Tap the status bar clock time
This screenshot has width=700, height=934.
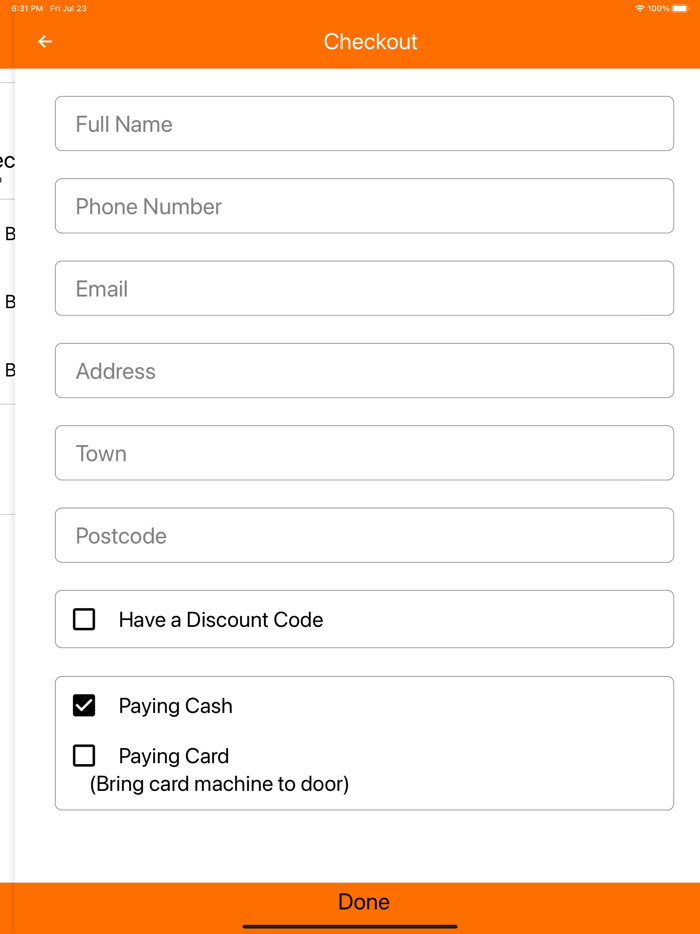[x=27, y=8]
